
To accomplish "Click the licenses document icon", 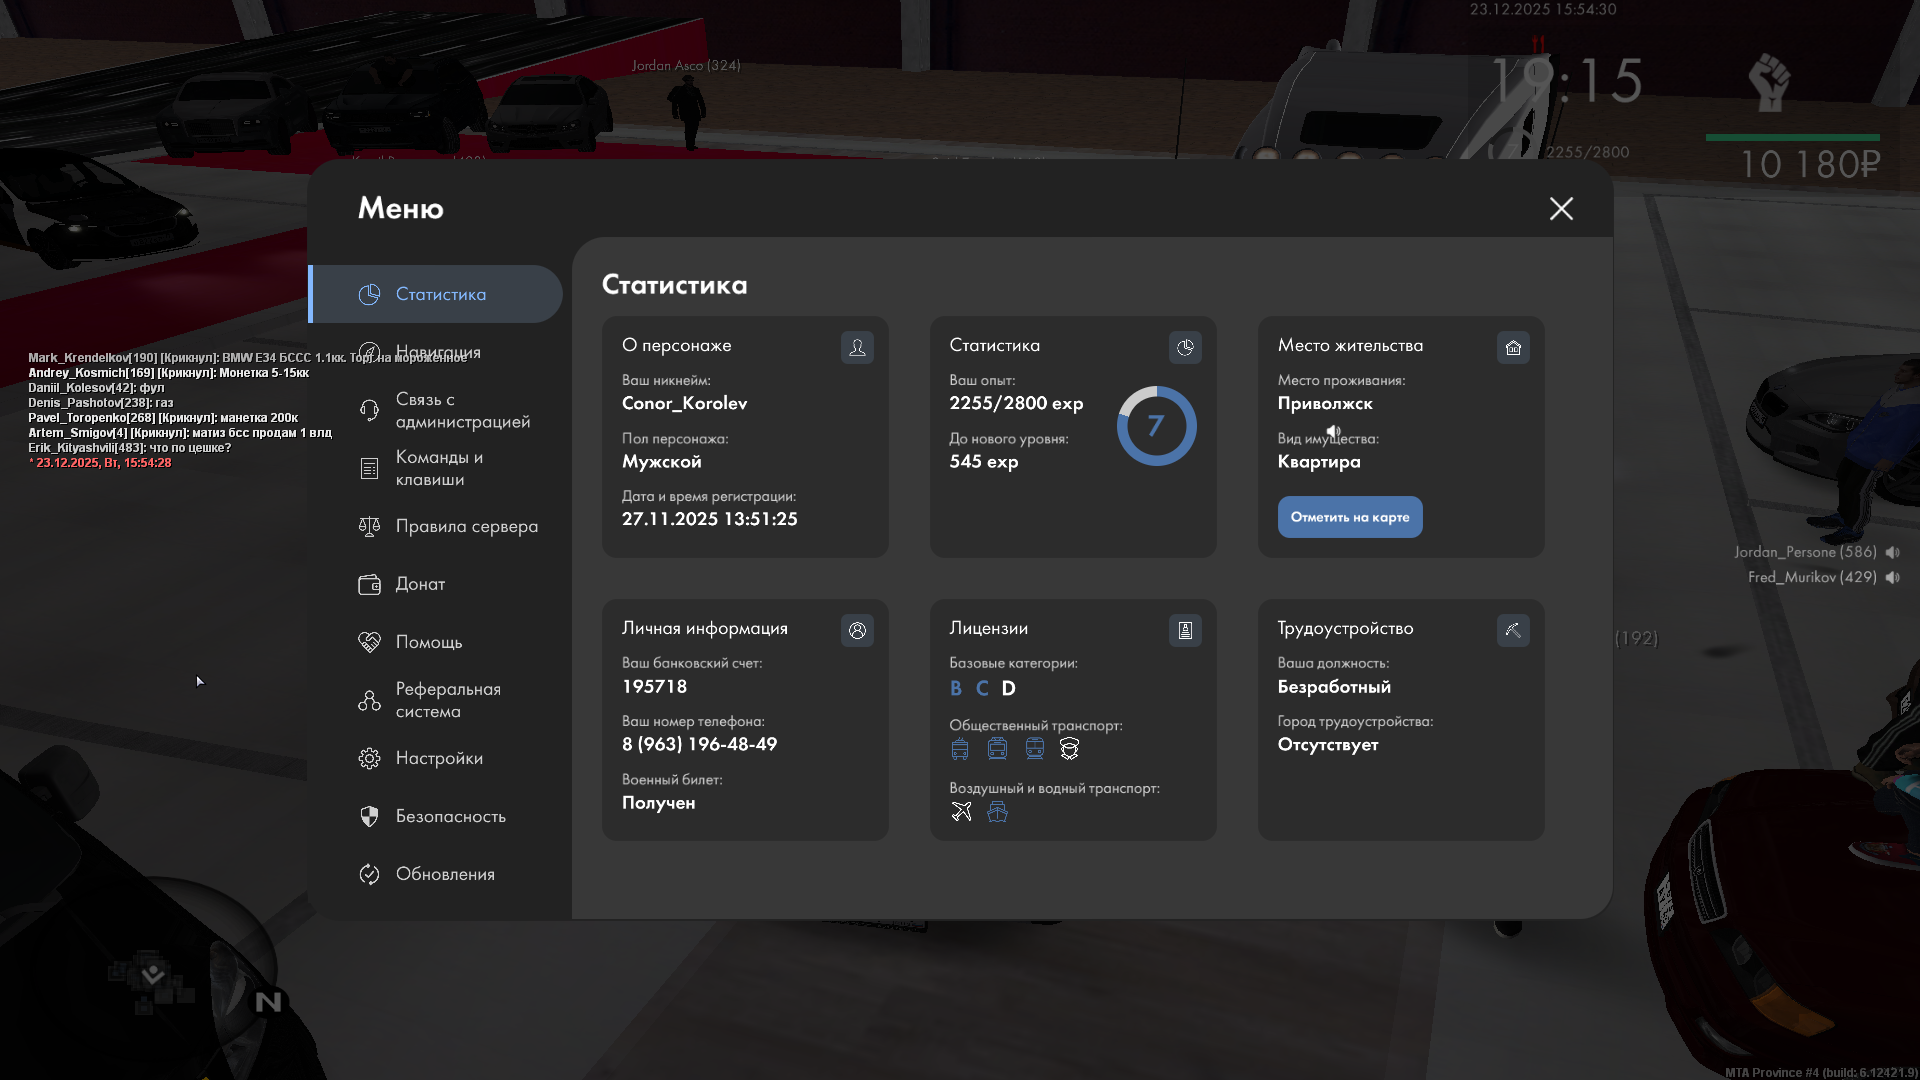I will (x=1185, y=630).
